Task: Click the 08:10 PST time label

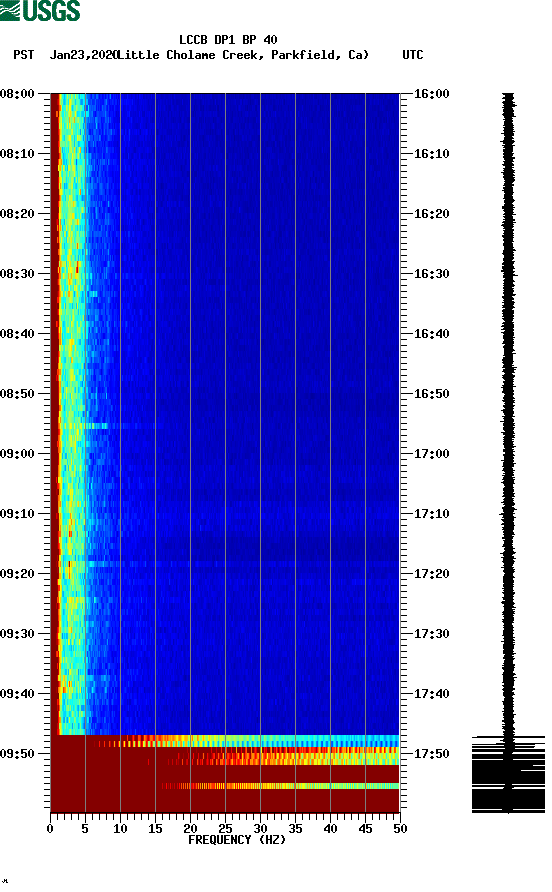Action: [x=17, y=154]
